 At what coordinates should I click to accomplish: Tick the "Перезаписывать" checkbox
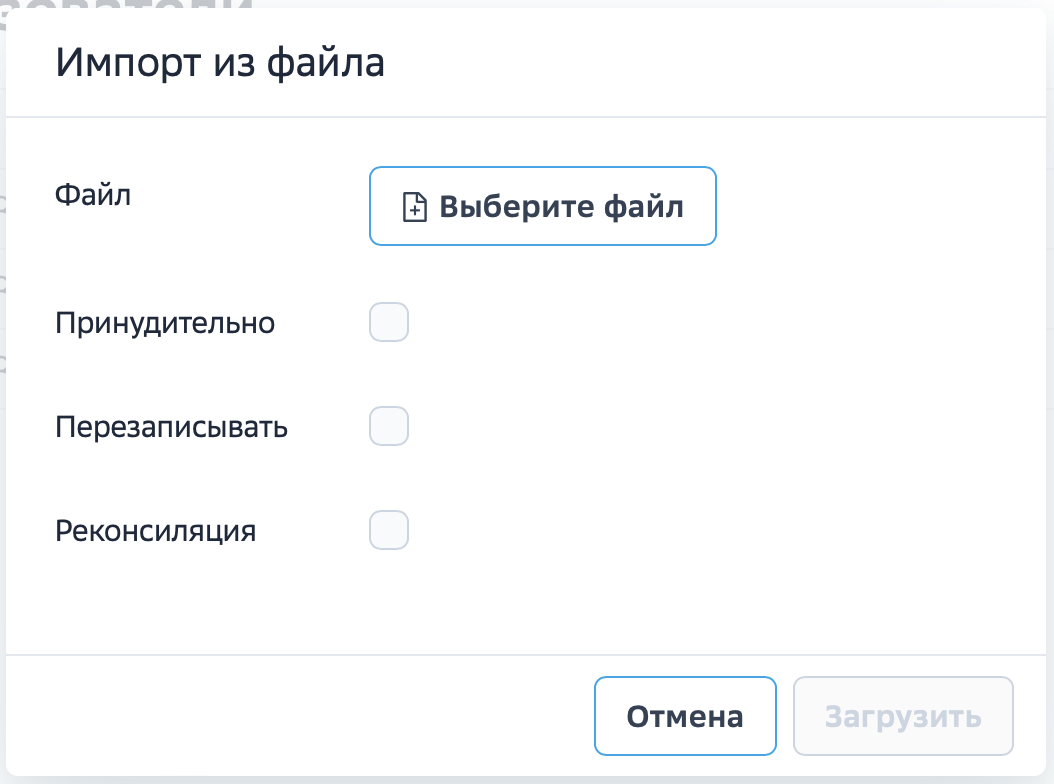click(x=389, y=426)
